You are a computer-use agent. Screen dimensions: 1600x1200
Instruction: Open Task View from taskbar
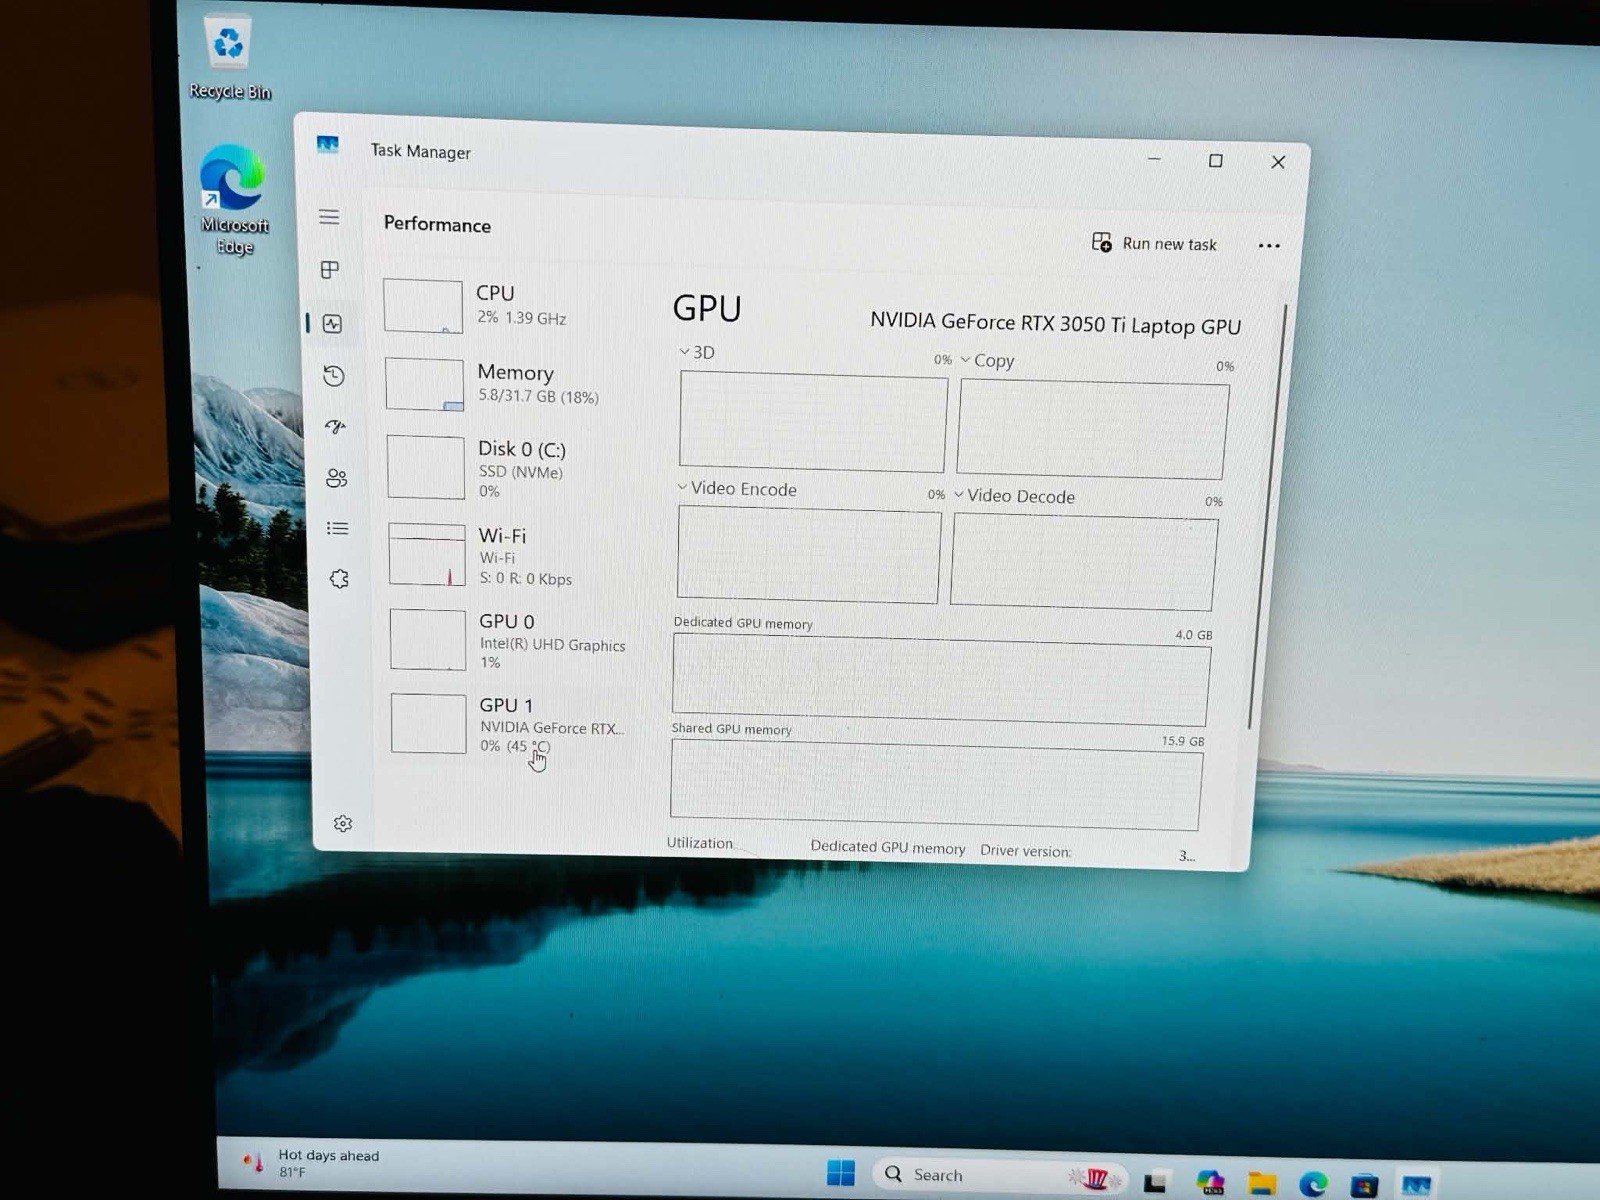(x=1155, y=1183)
